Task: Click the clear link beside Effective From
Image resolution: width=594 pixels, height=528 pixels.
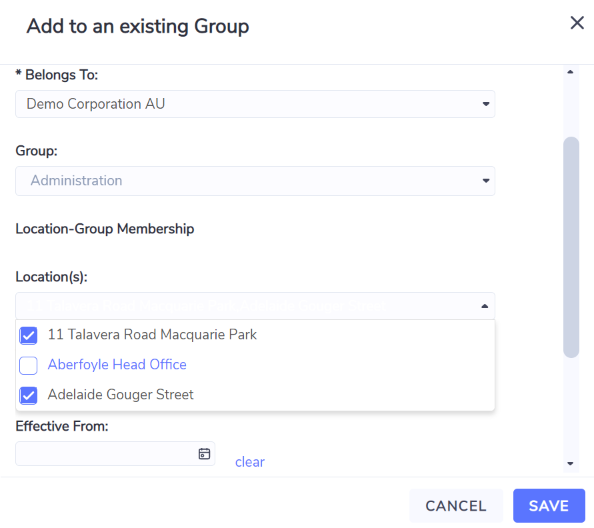Action: point(250,462)
